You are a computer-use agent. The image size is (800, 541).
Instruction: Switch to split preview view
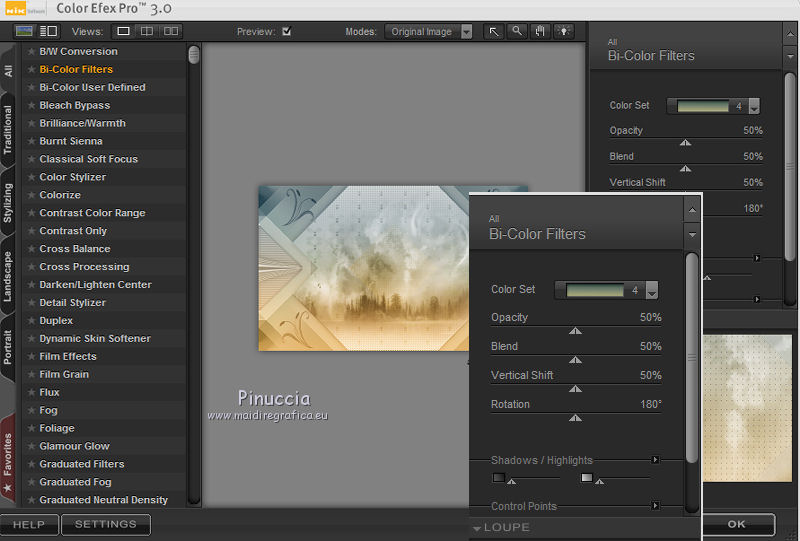[147, 31]
